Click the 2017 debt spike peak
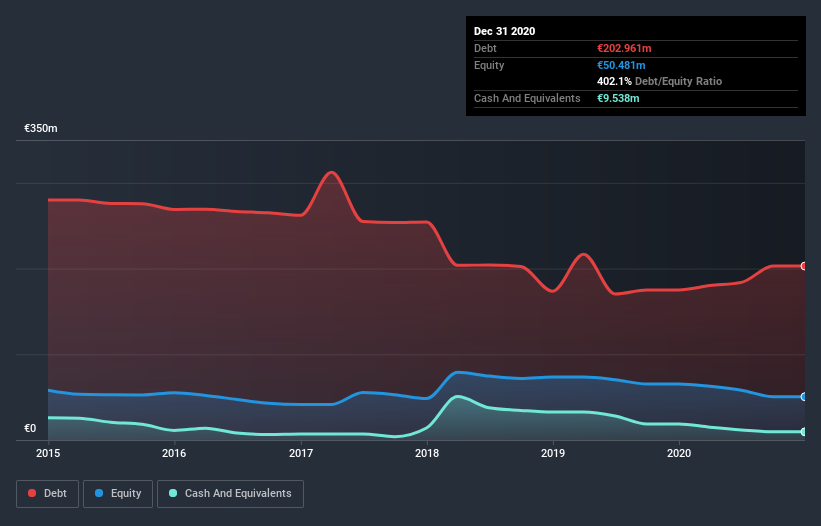 tap(331, 172)
